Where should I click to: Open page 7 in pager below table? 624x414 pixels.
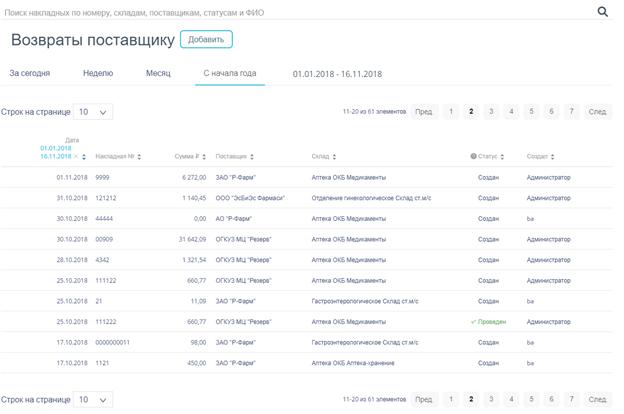571,399
